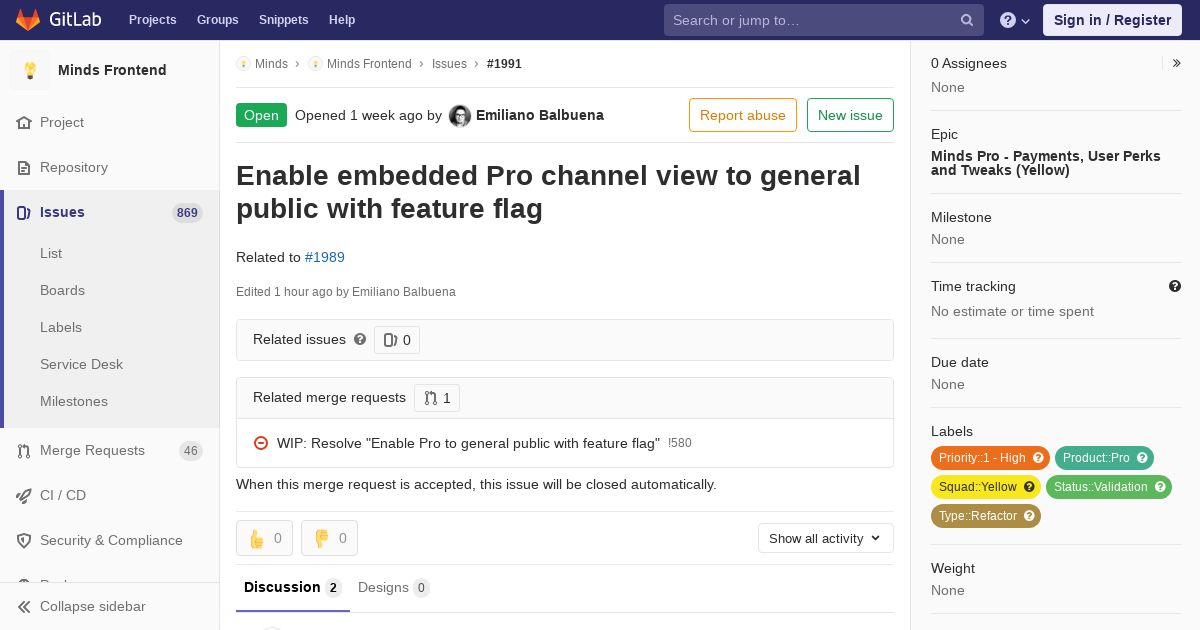The width and height of the screenshot is (1200, 630).
Task: Click the Project home icon in sidebar
Action: (x=24, y=122)
